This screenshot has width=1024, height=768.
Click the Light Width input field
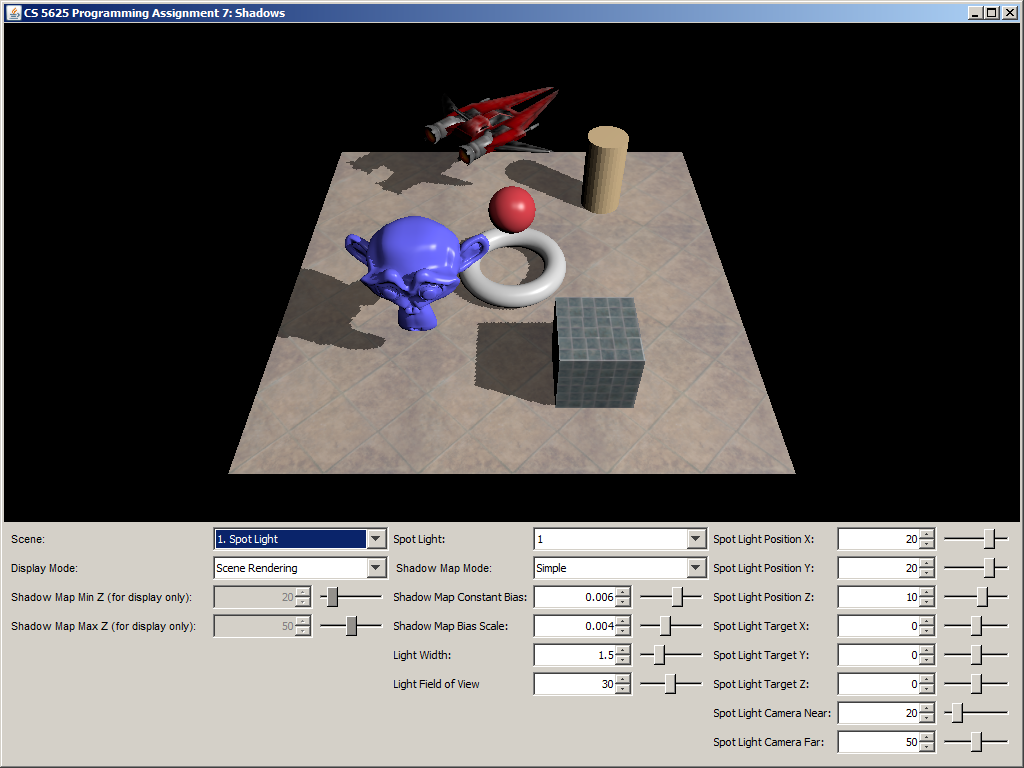tap(575, 655)
